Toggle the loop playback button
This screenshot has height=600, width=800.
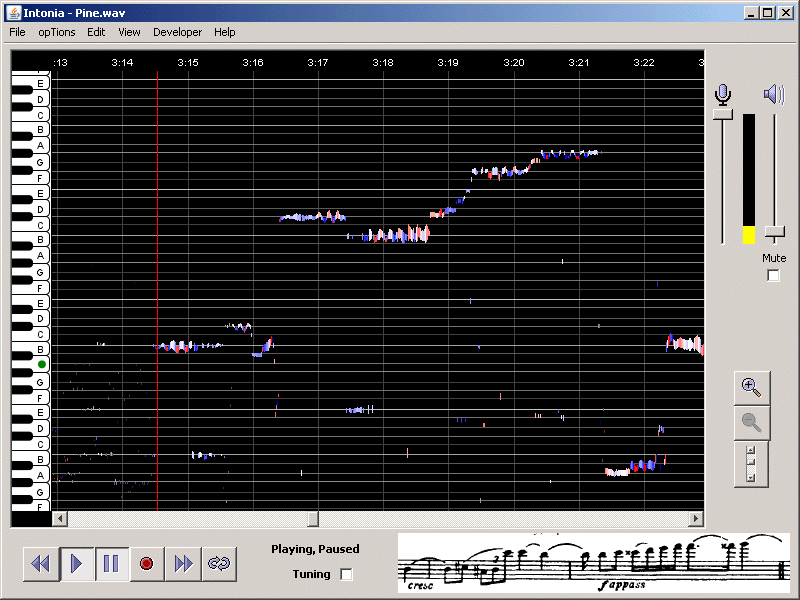[x=219, y=564]
